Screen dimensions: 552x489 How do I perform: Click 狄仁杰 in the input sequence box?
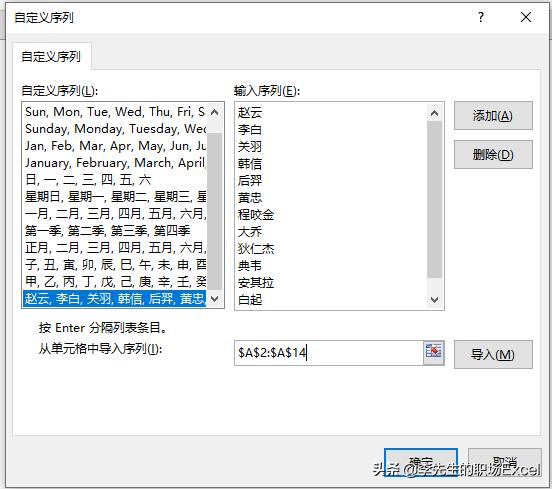[x=256, y=249]
